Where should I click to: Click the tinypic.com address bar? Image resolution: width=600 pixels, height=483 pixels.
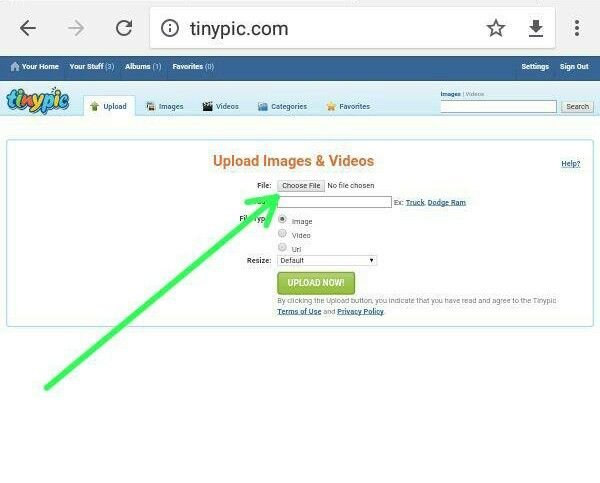pos(352,28)
